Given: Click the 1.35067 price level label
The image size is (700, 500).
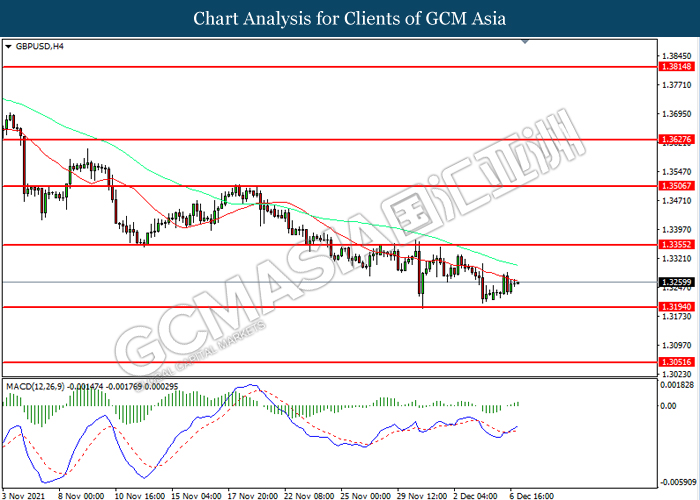Looking at the screenshot, I should click(x=677, y=186).
